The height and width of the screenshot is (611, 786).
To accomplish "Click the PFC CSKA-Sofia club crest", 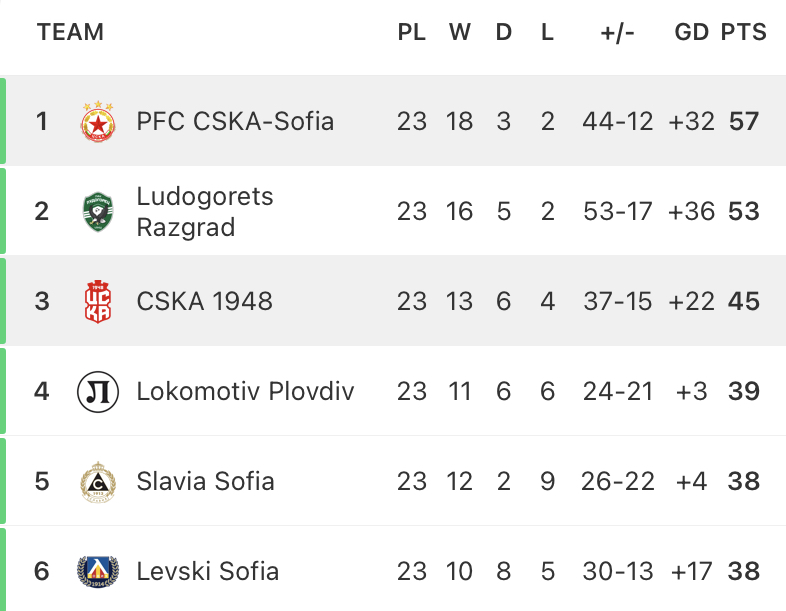I will point(98,121).
